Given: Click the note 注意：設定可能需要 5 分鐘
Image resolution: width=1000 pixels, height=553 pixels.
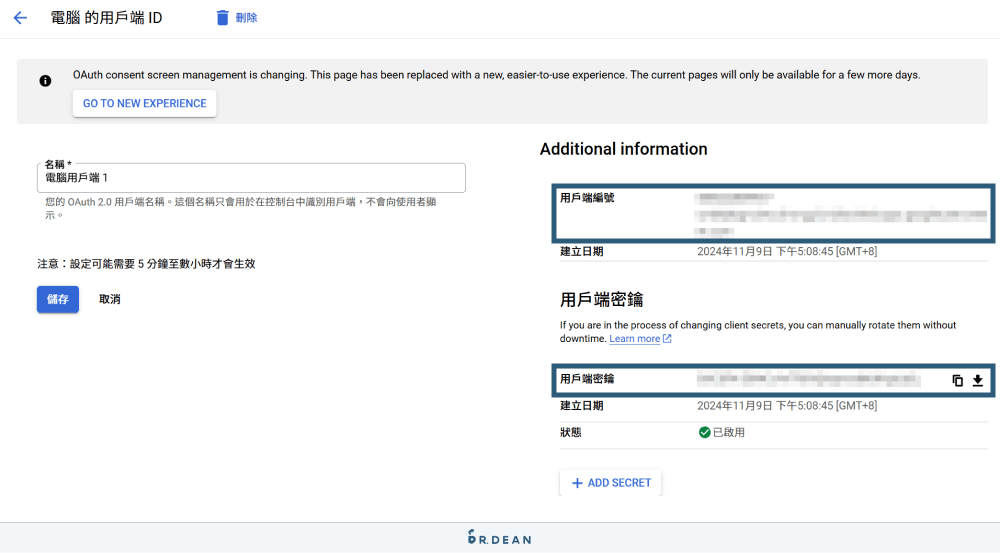Looking at the screenshot, I should click(146, 264).
